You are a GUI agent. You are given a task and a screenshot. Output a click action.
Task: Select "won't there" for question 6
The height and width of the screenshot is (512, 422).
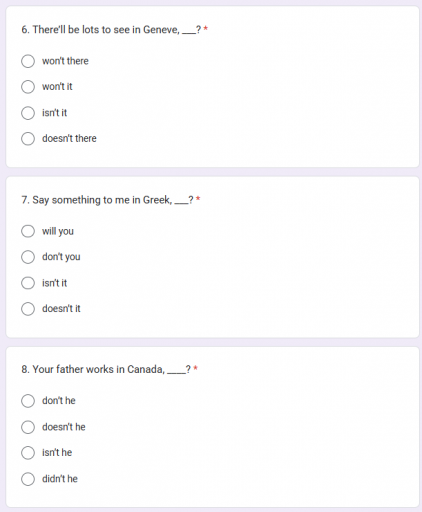pyautogui.click(x=28, y=61)
